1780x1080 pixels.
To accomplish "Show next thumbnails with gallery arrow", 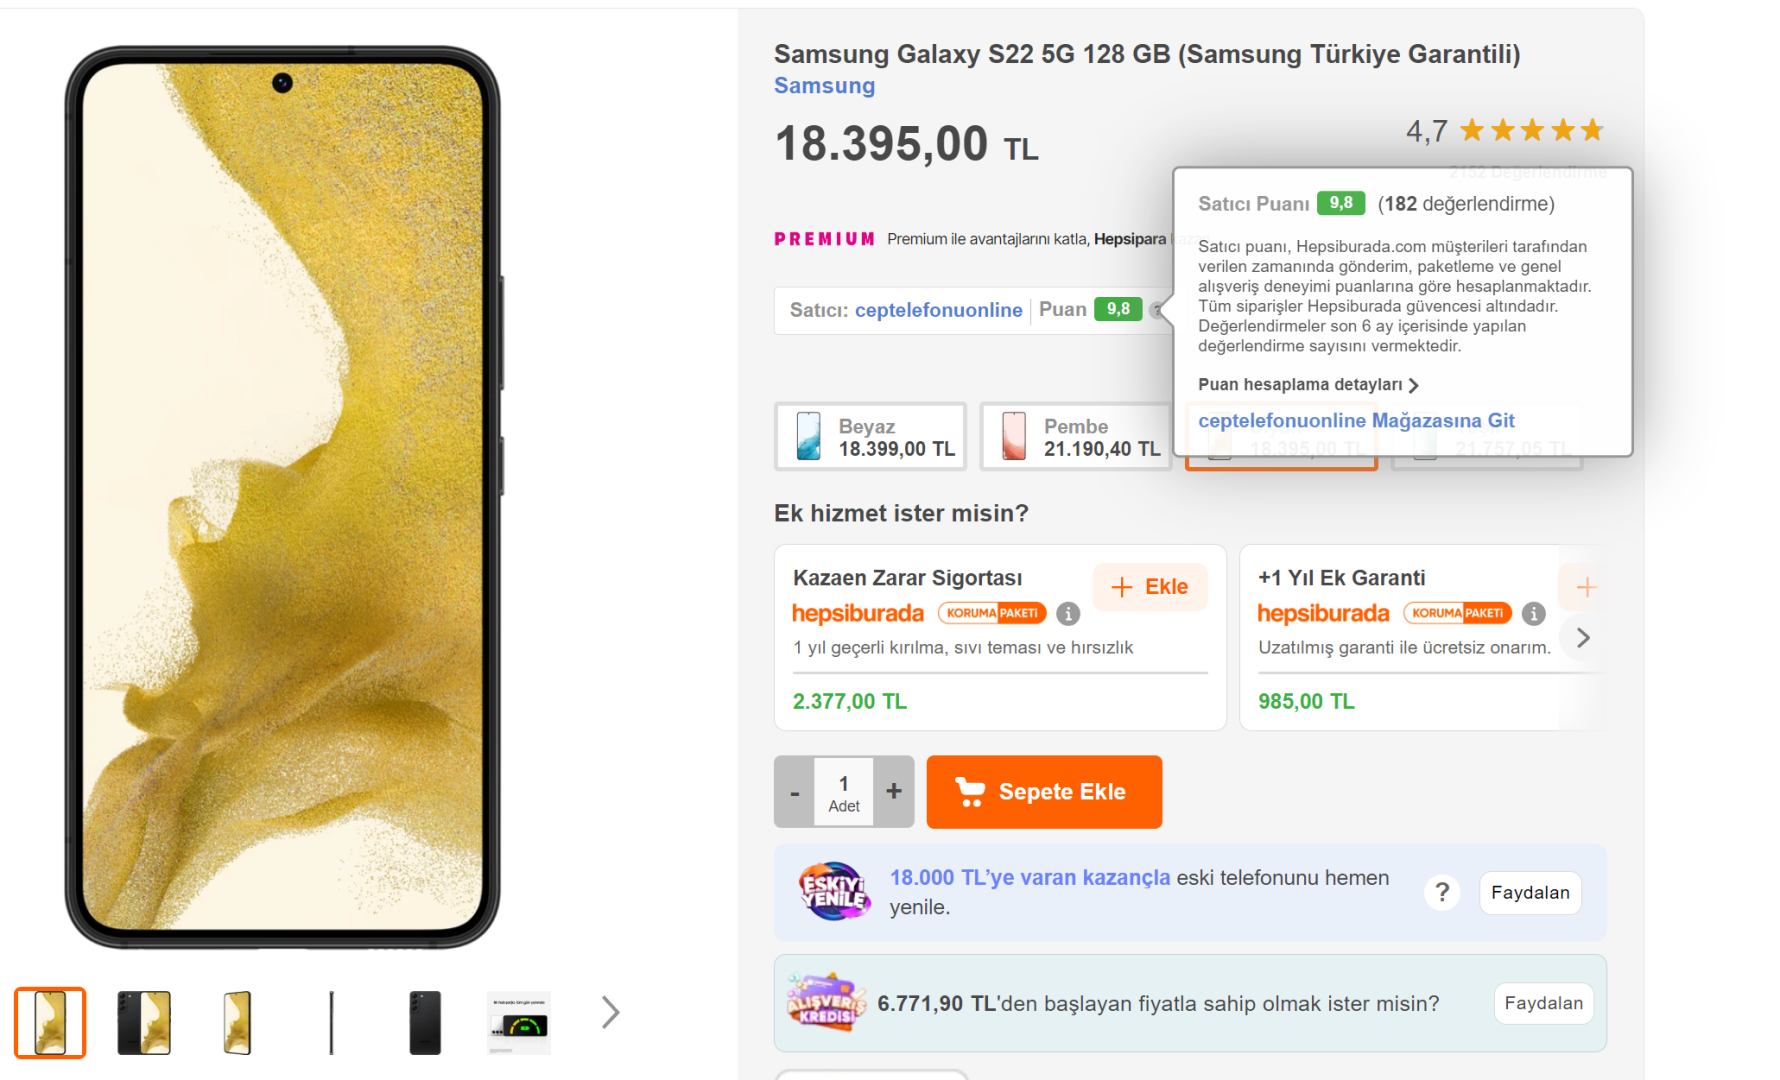I will click(x=610, y=1012).
